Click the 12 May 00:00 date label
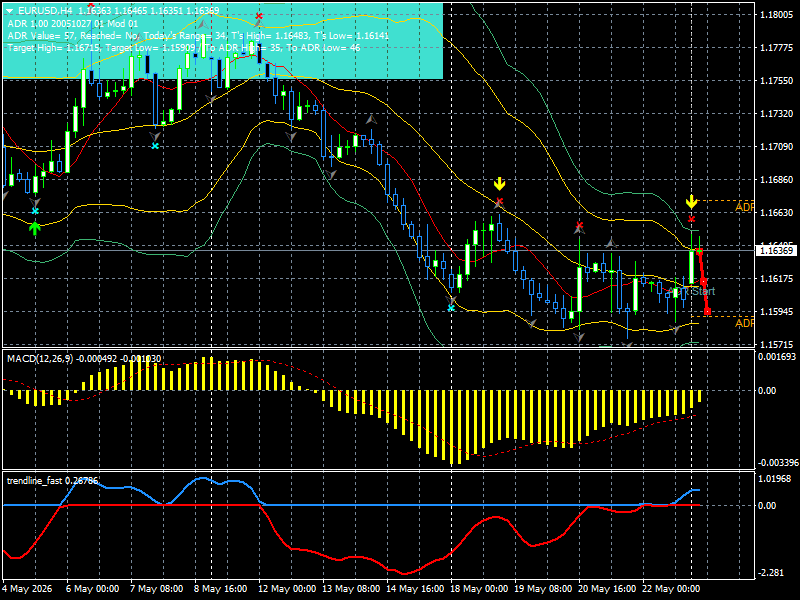 pos(287,589)
